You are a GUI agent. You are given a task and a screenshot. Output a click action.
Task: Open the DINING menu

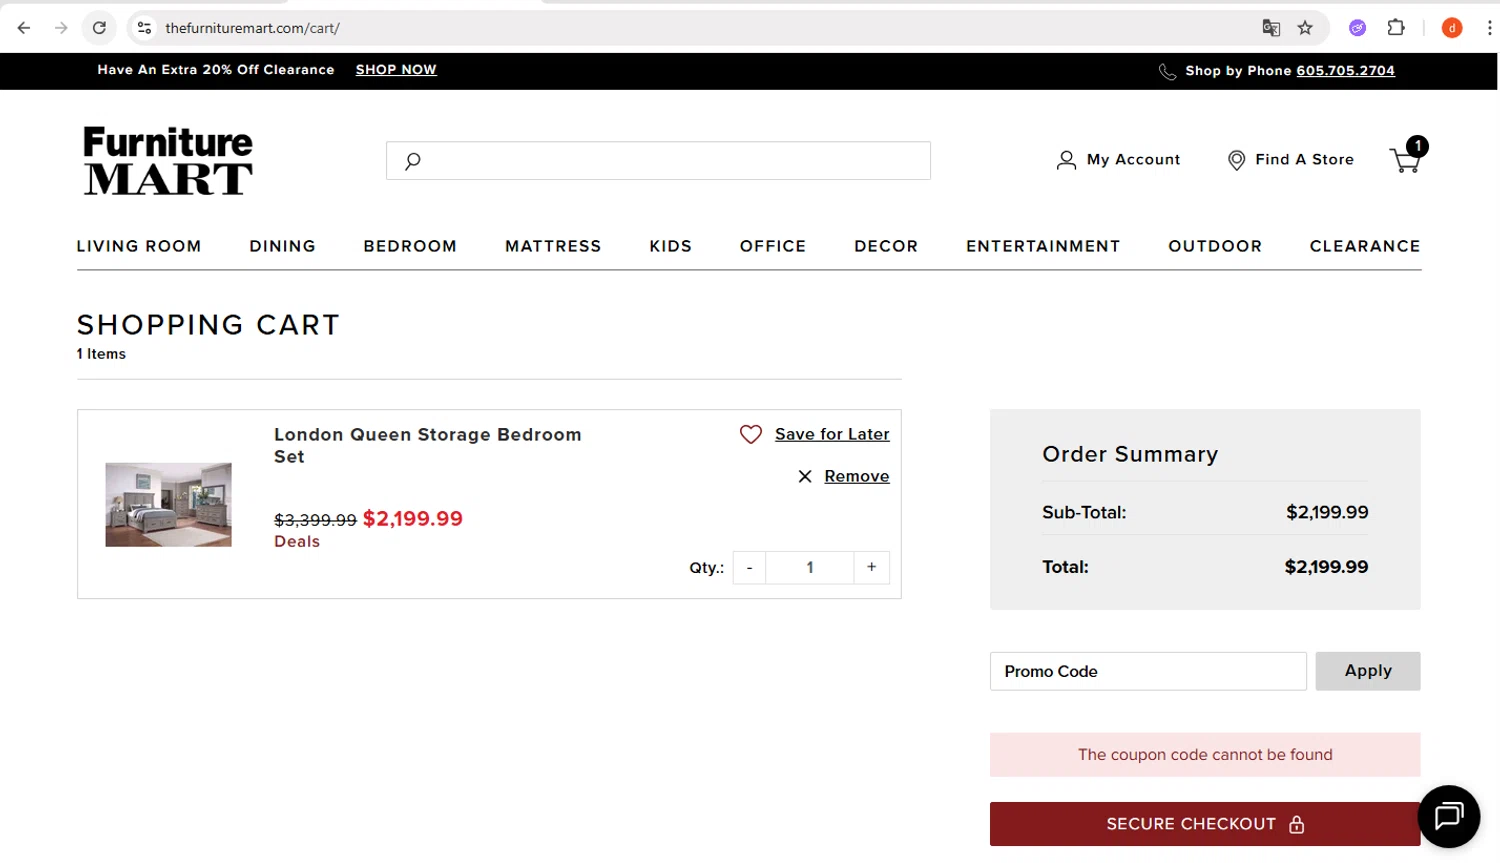(x=283, y=246)
